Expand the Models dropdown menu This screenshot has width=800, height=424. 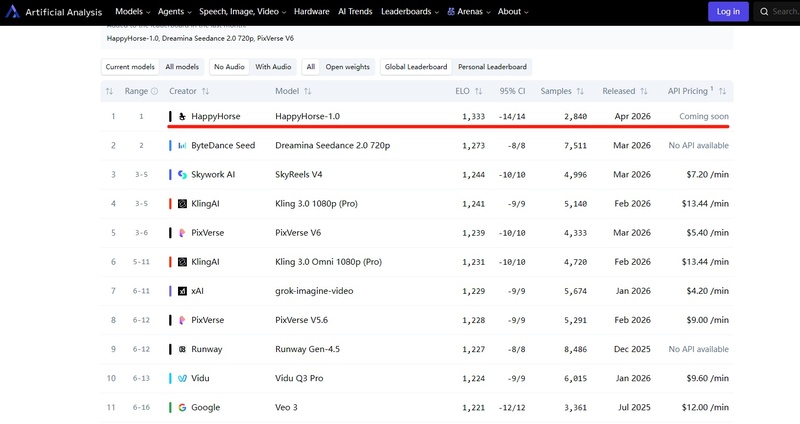[135, 12]
